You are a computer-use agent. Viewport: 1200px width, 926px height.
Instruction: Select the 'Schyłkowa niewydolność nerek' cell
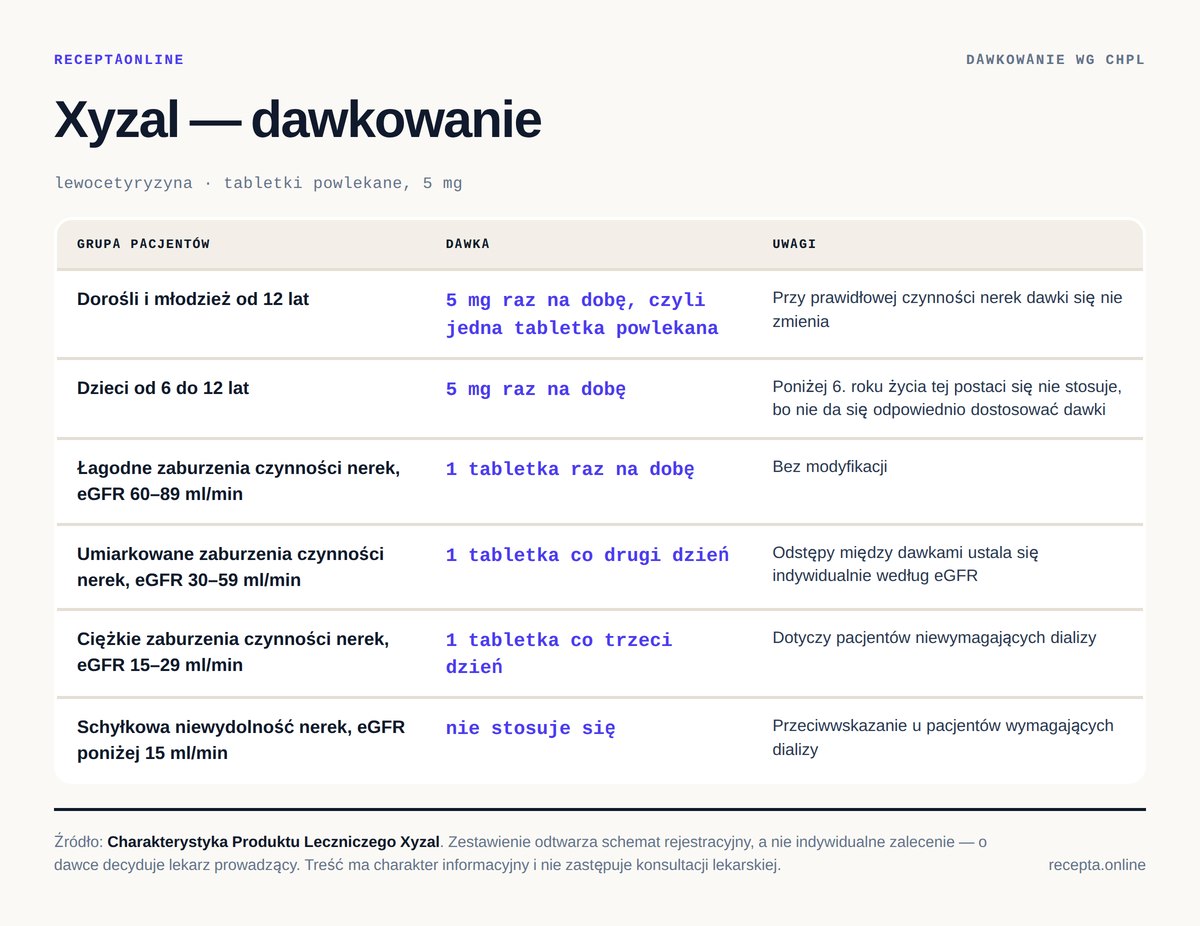point(241,740)
